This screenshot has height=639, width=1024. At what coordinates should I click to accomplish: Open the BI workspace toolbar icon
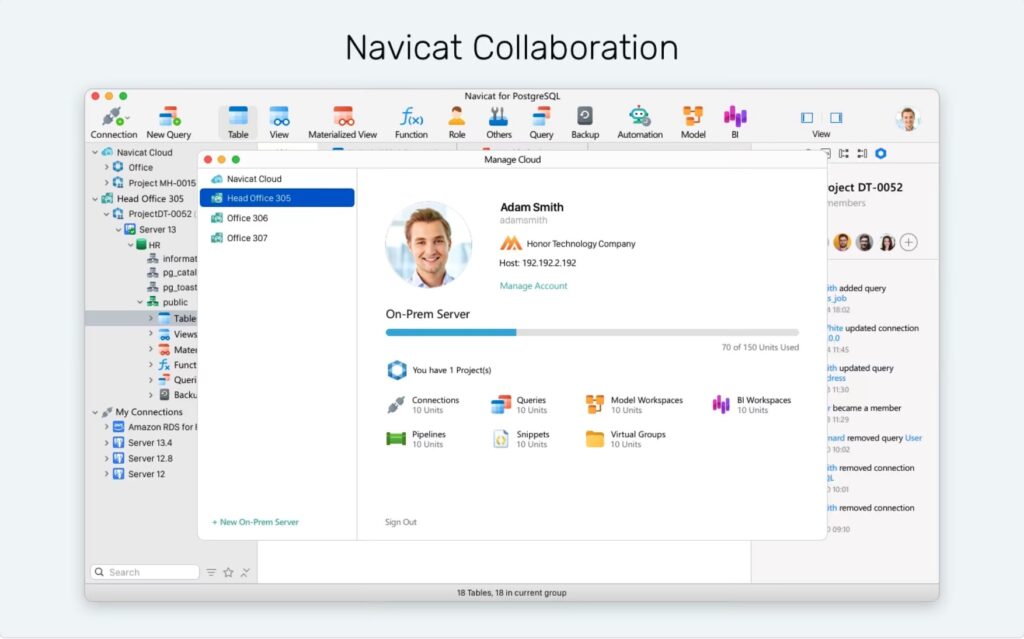pyautogui.click(x=737, y=117)
